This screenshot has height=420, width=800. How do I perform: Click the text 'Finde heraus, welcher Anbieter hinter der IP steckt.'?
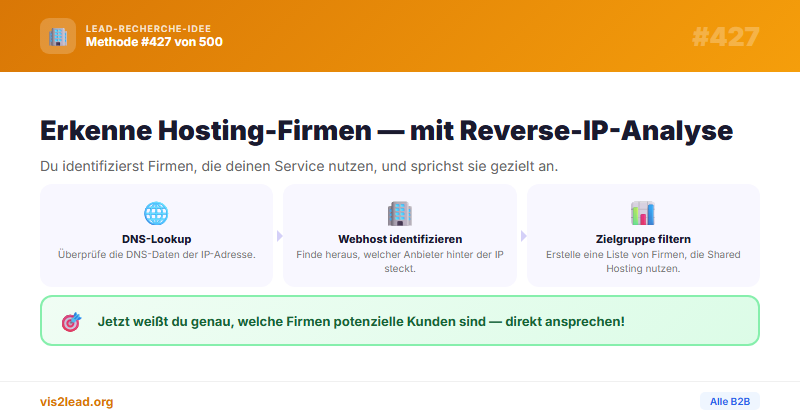400,261
